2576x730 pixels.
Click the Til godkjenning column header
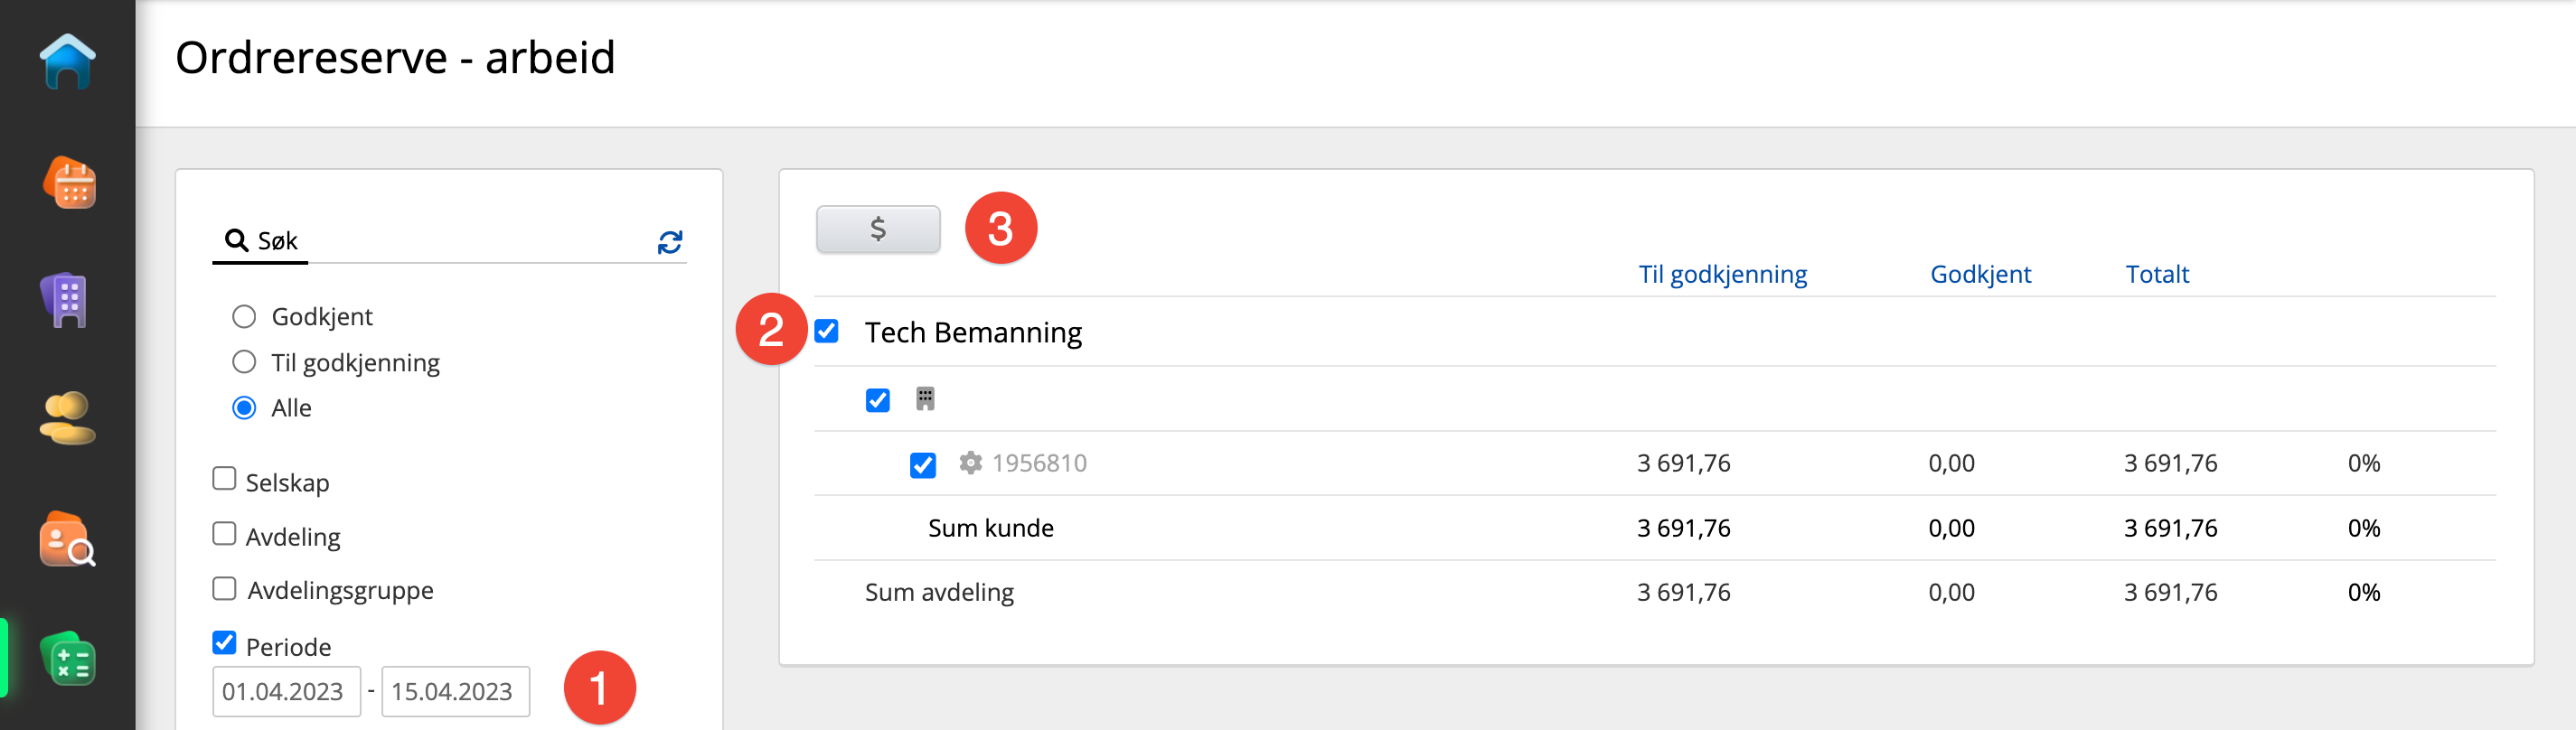(x=1722, y=274)
